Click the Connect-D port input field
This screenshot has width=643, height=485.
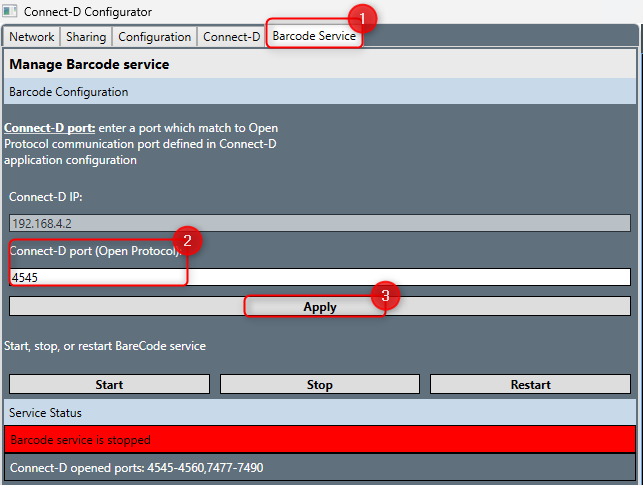pos(320,277)
